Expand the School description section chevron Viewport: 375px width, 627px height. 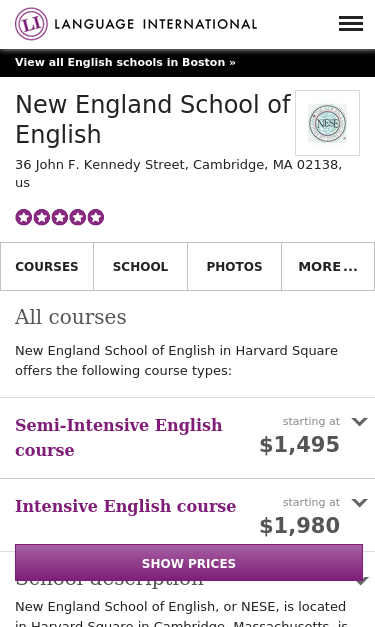pos(361,581)
